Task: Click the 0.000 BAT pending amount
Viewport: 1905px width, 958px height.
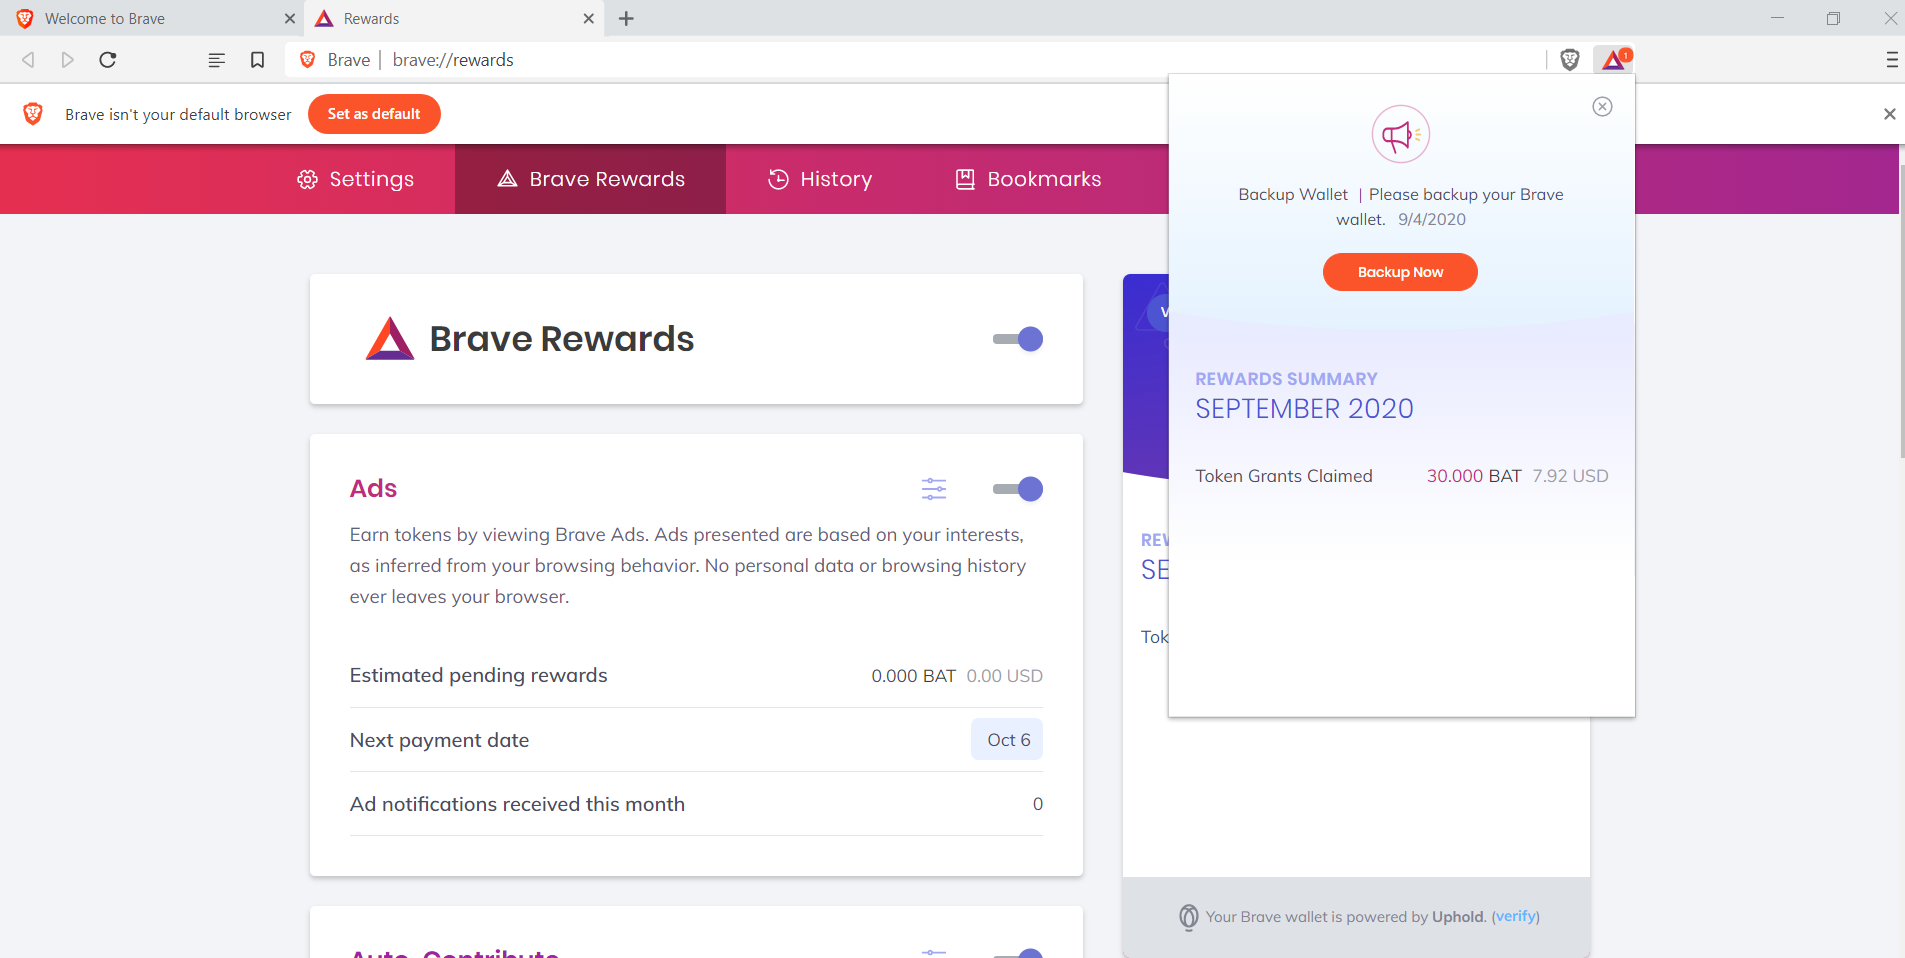Action: (x=913, y=676)
